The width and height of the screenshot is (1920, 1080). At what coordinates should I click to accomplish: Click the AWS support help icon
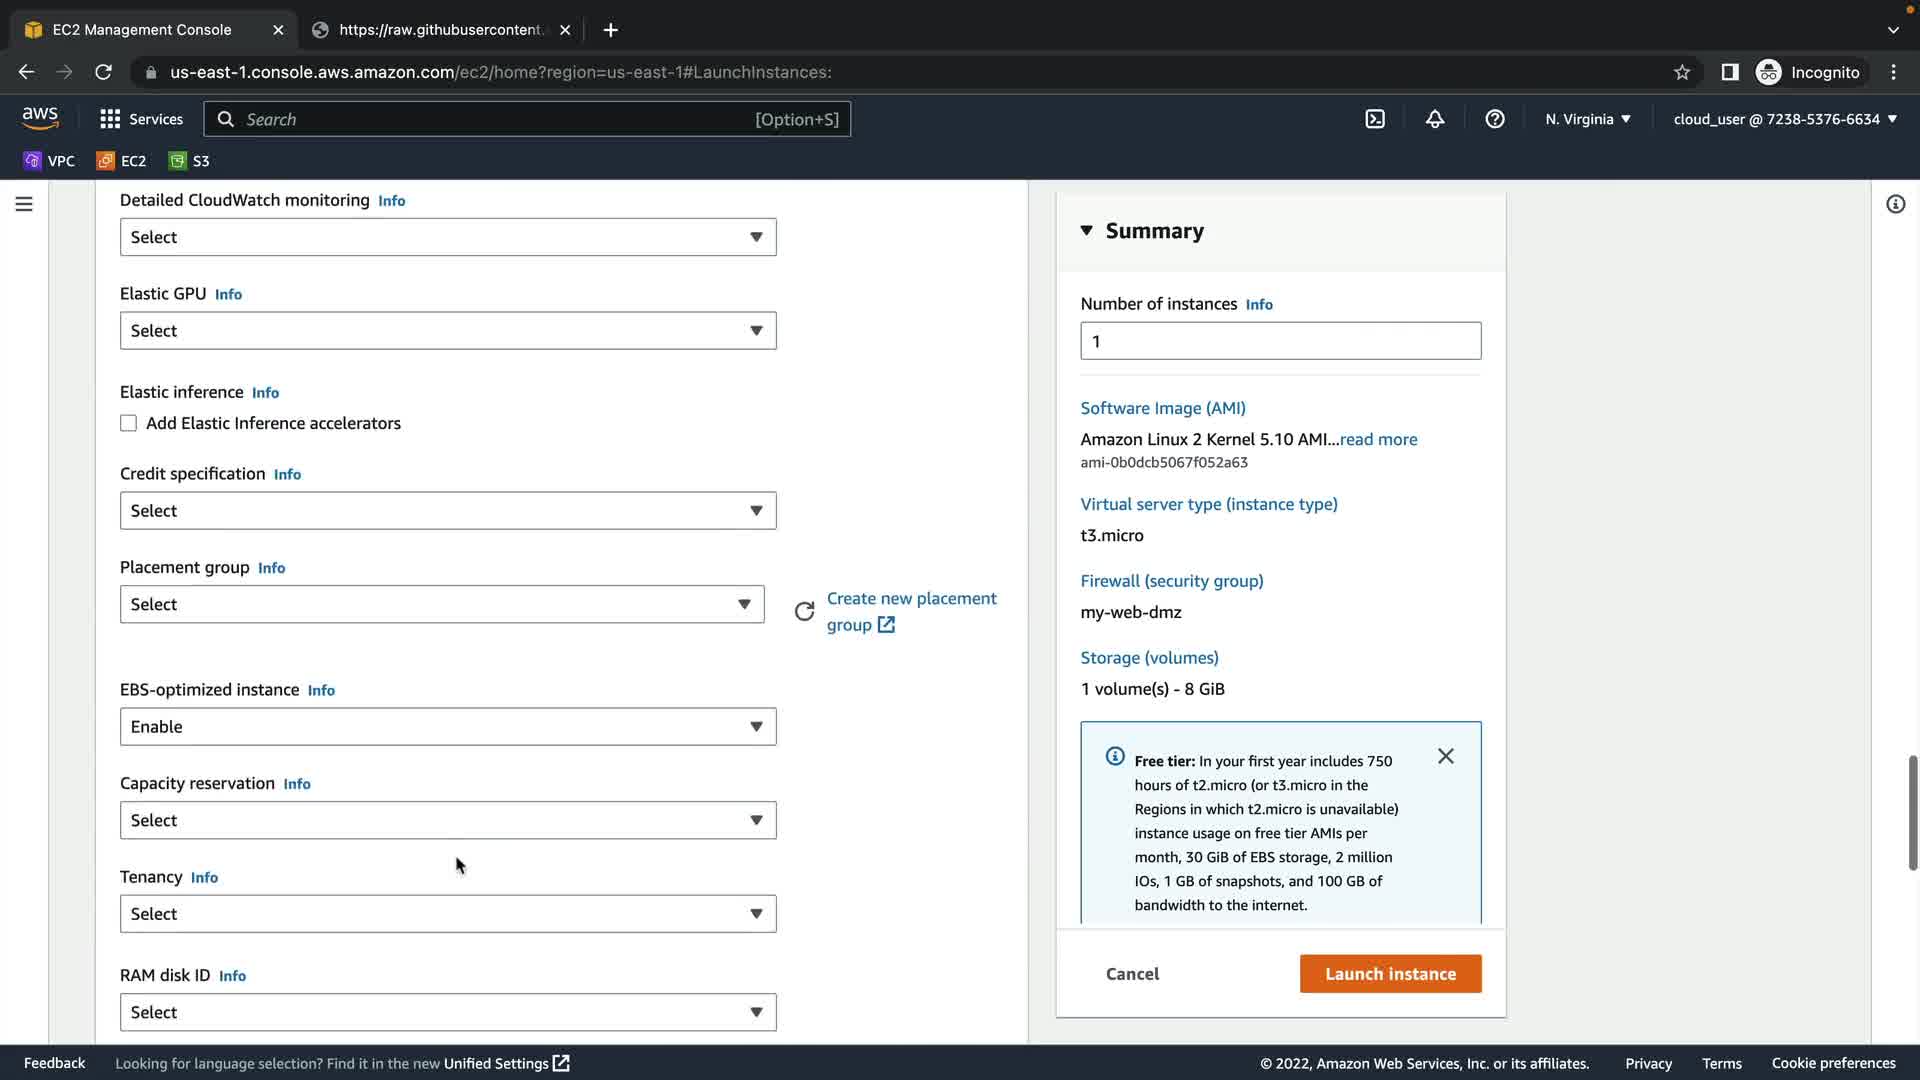(1495, 119)
